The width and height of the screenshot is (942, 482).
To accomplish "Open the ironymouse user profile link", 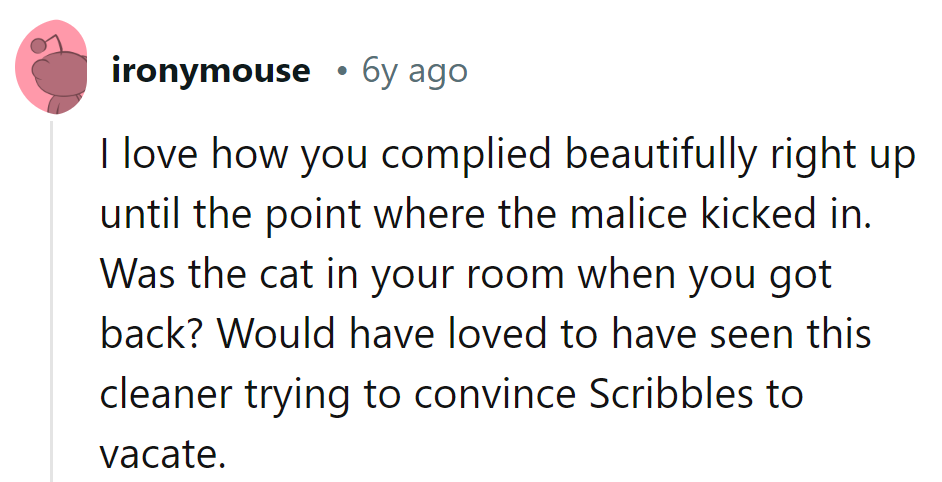I will [x=211, y=71].
